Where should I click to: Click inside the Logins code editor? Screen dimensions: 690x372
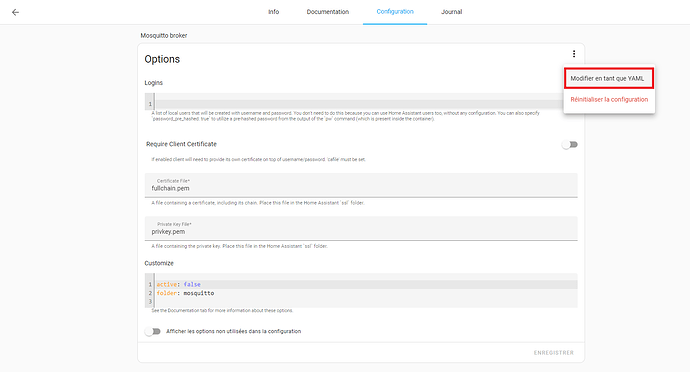359,101
